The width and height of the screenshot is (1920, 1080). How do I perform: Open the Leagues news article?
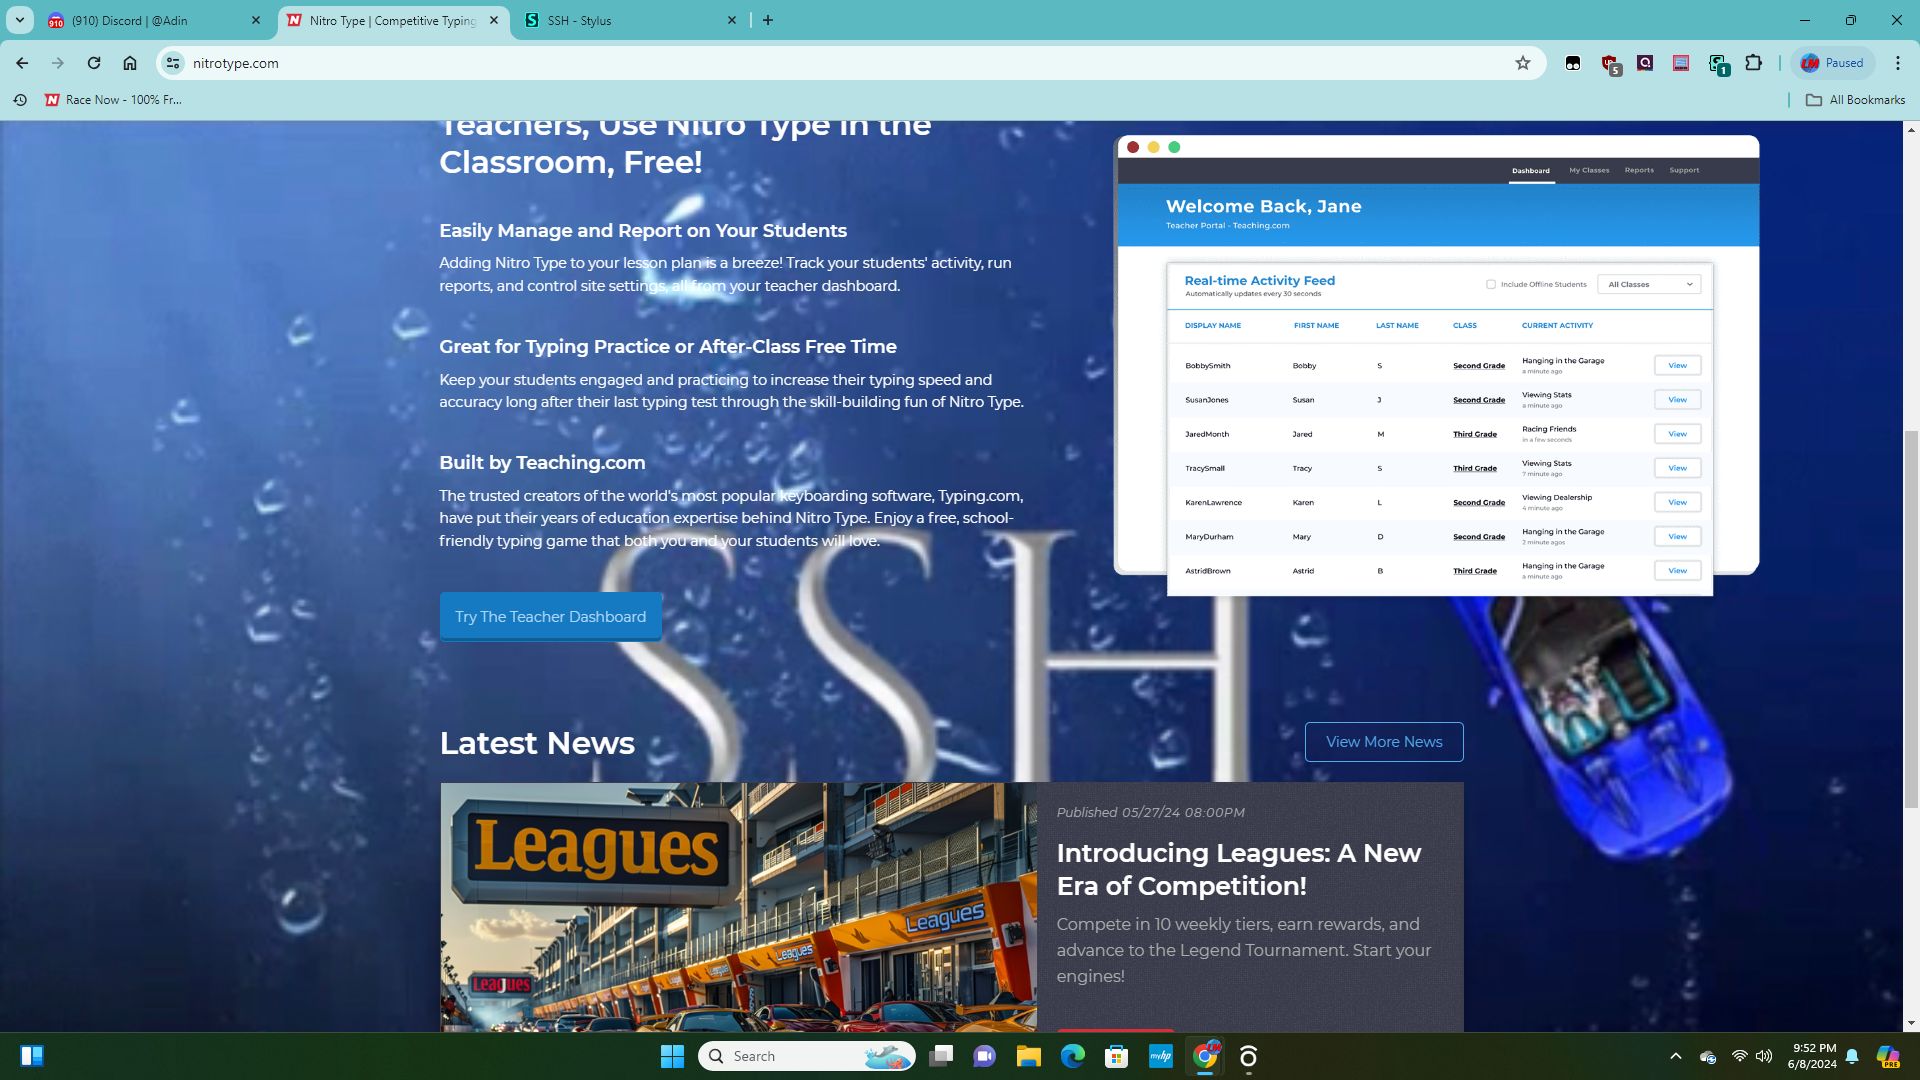[1240, 869]
